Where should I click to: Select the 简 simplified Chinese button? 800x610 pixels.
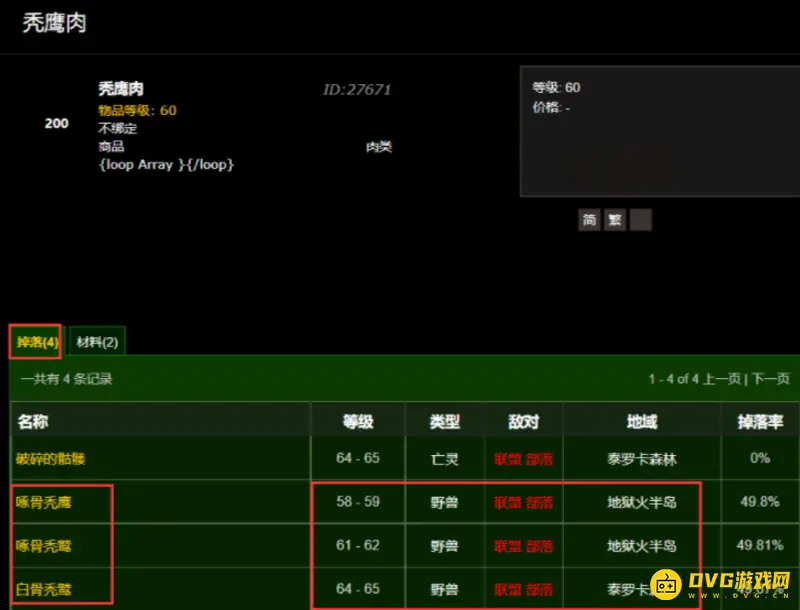click(589, 220)
